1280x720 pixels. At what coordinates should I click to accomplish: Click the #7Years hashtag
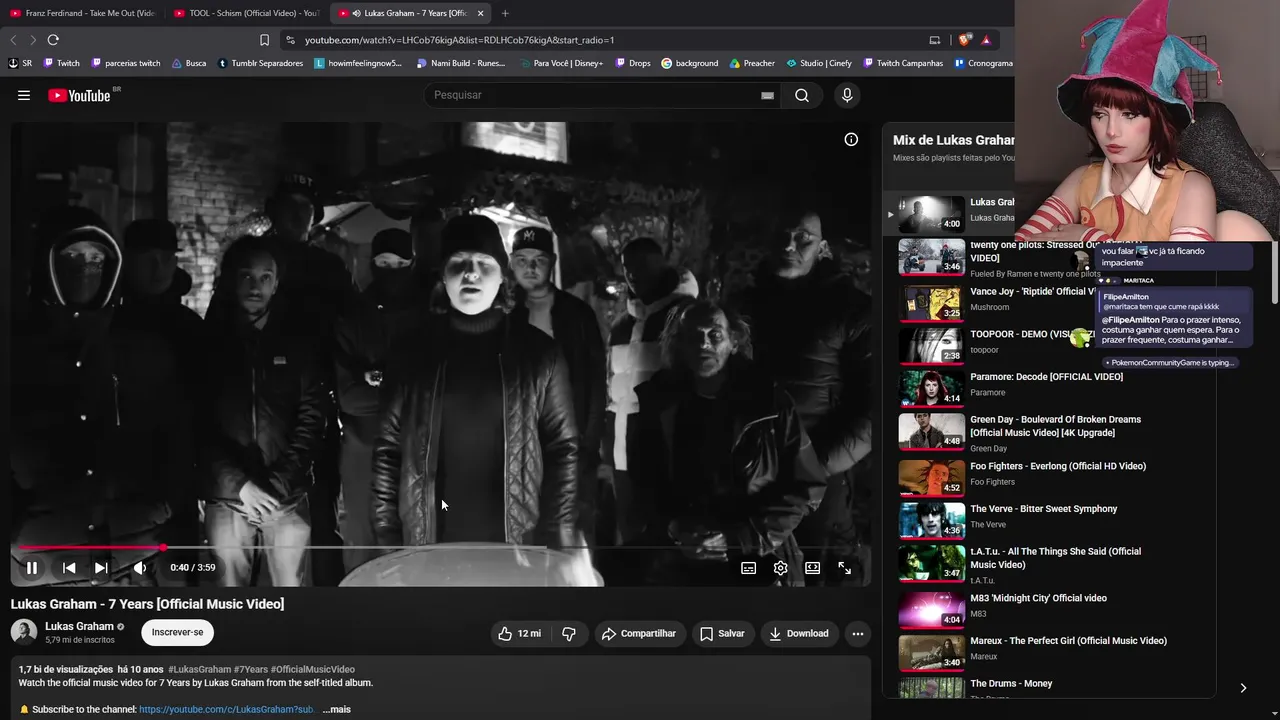tap(250, 669)
